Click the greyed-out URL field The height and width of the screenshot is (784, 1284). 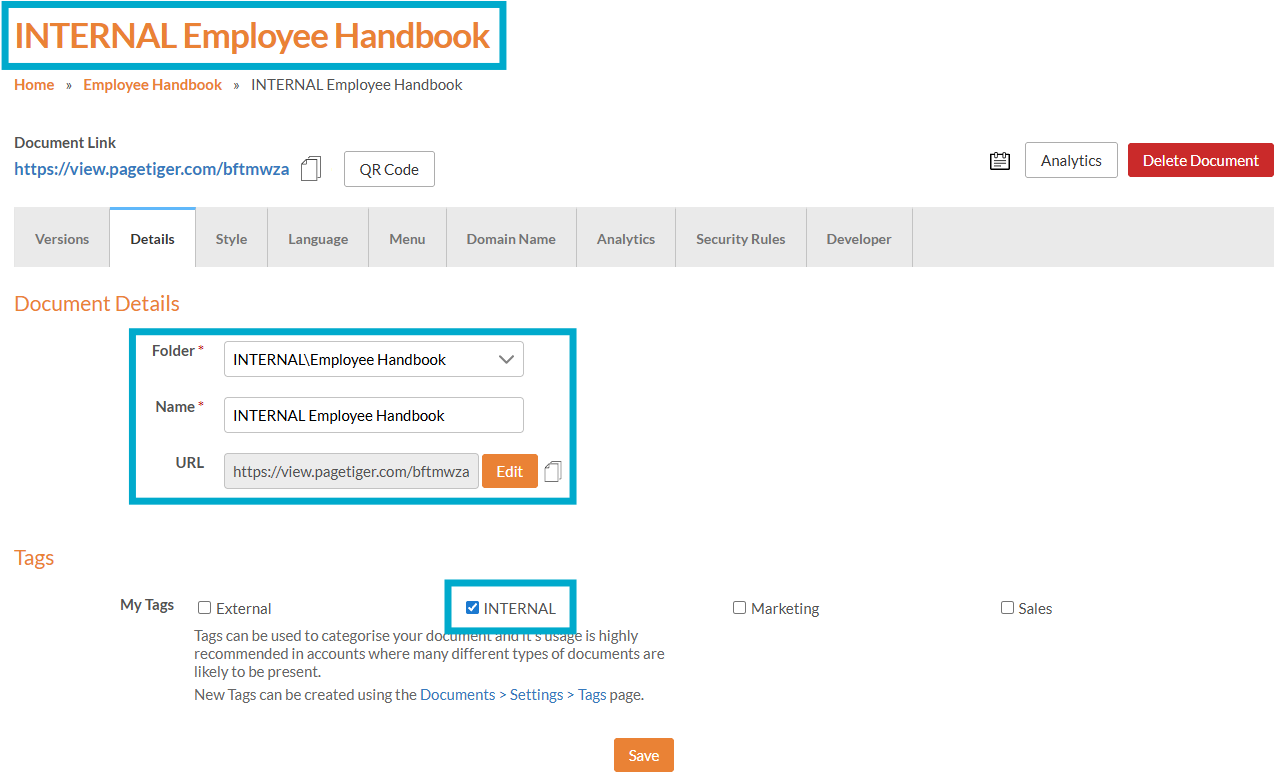351,471
